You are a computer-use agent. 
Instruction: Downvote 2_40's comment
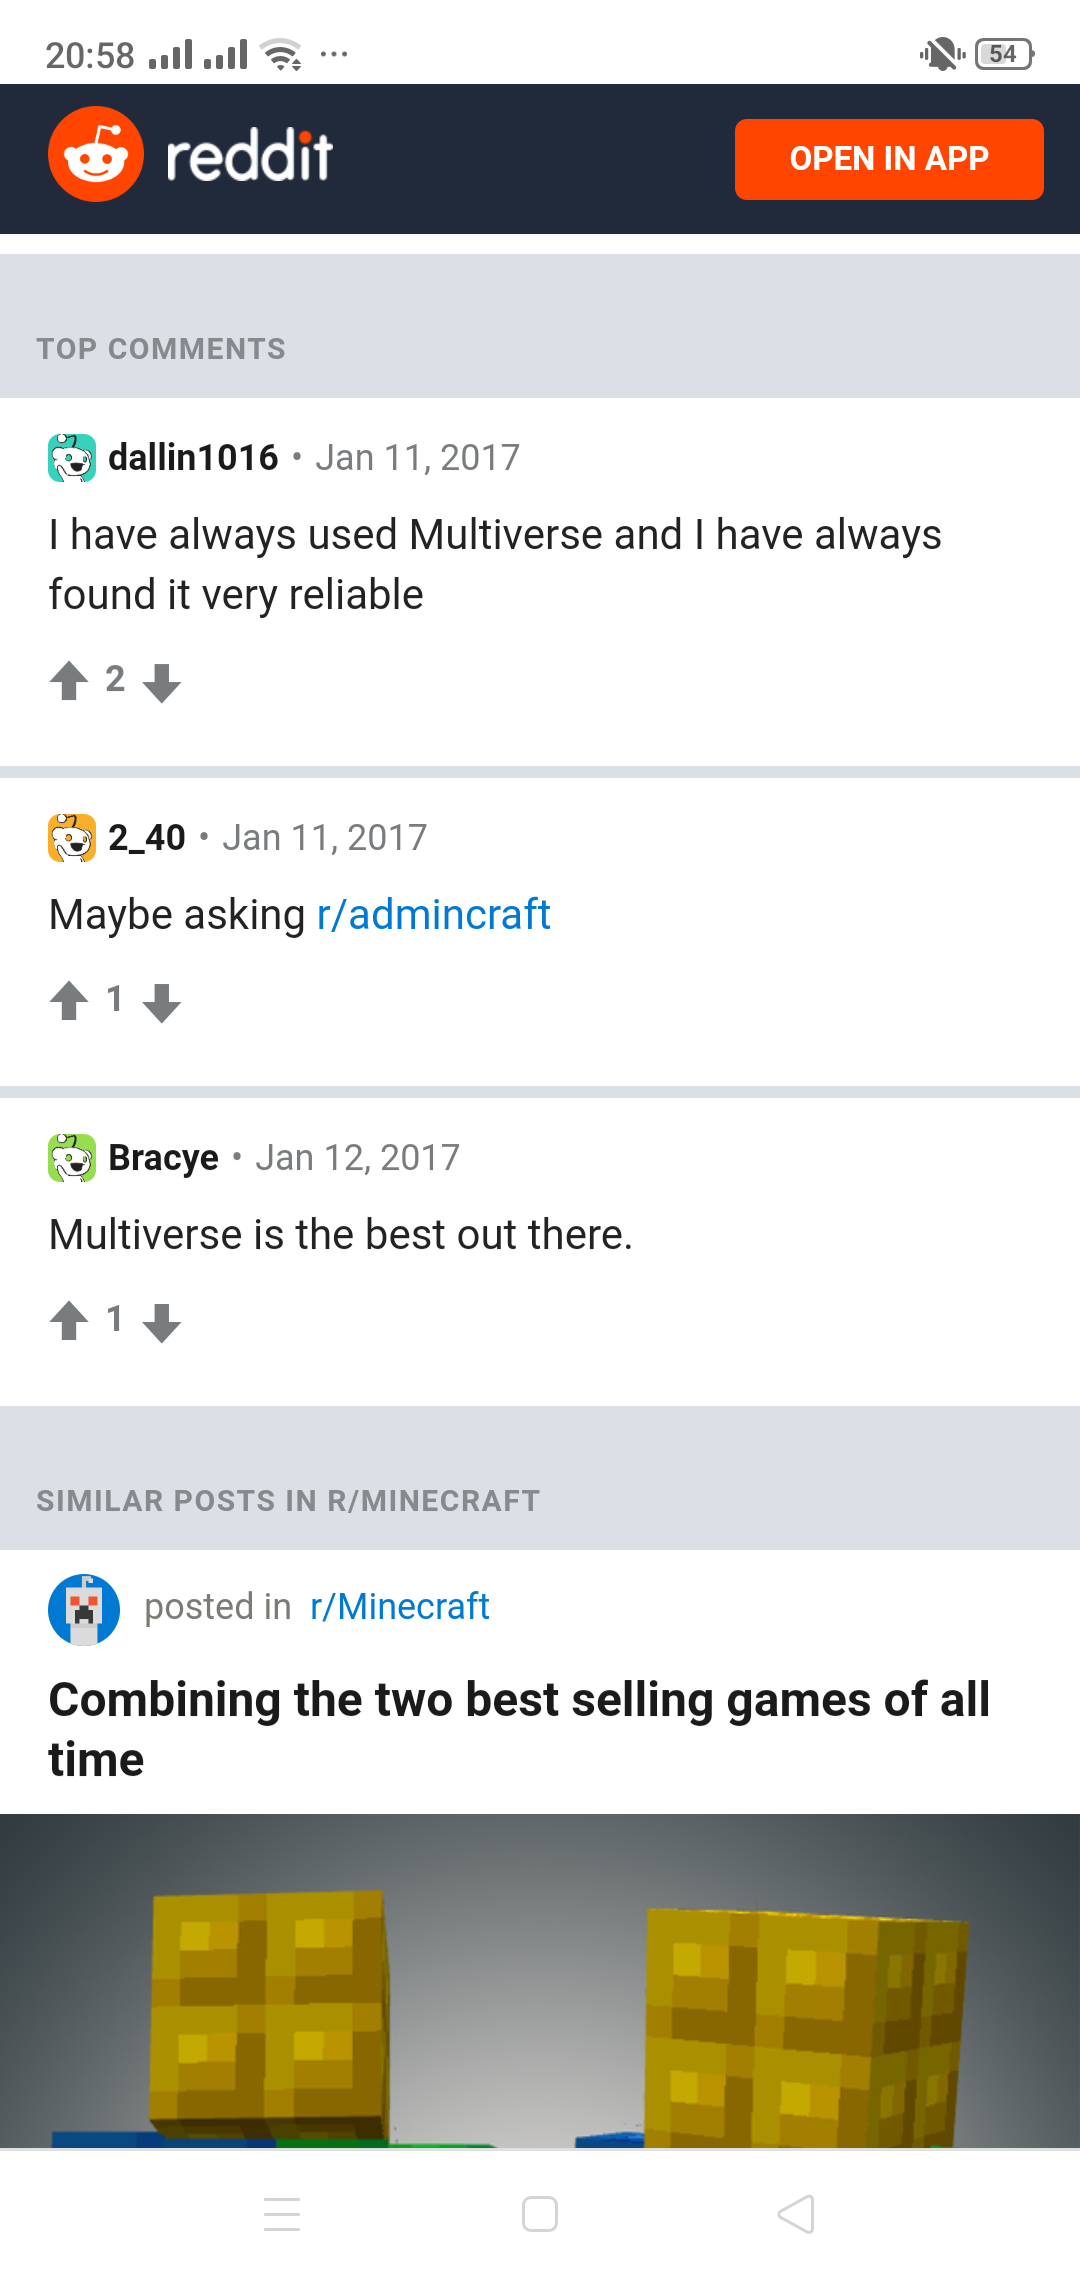(x=162, y=1001)
